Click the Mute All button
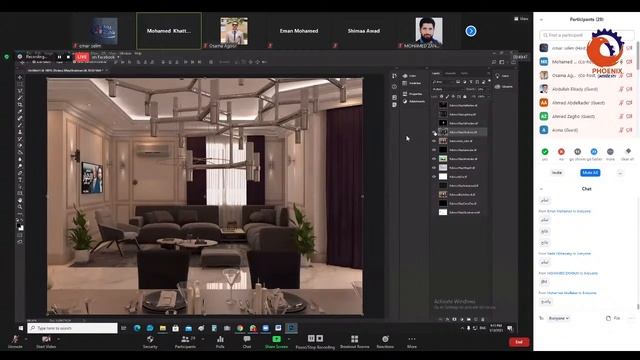Viewport: 640px width, 360px height. pos(590,173)
